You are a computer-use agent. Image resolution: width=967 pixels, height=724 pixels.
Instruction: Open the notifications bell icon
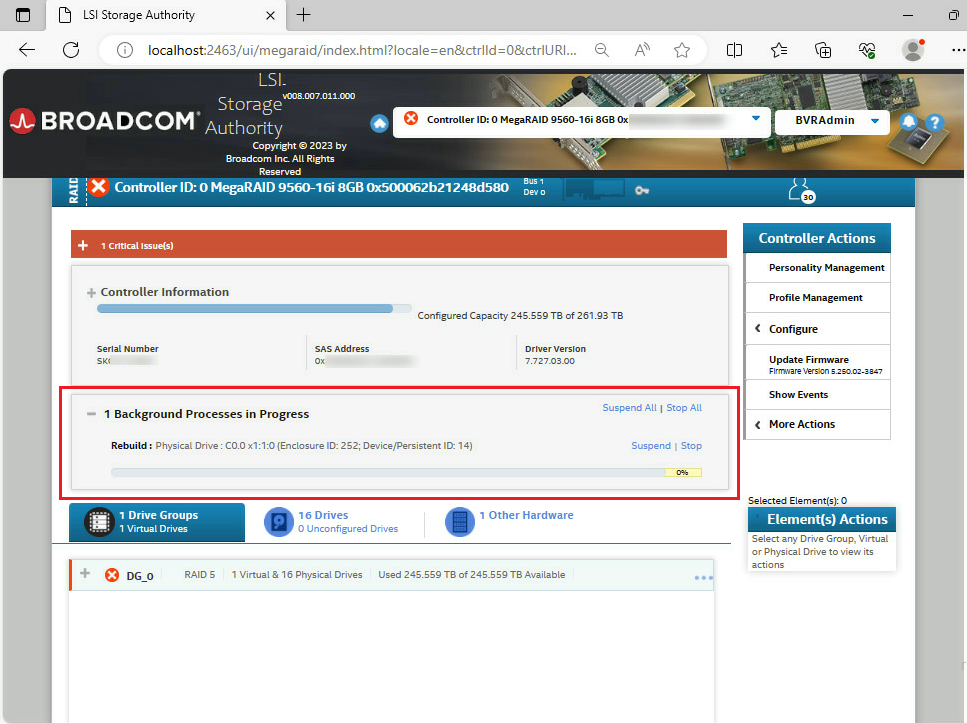point(909,122)
